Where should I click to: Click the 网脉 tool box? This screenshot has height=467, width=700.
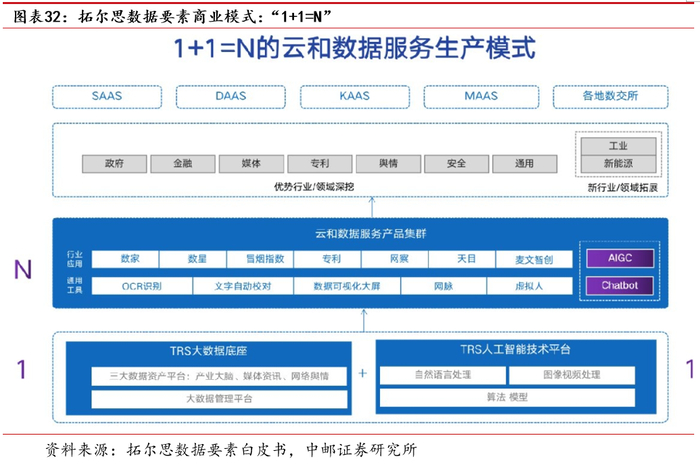pyautogui.click(x=444, y=286)
